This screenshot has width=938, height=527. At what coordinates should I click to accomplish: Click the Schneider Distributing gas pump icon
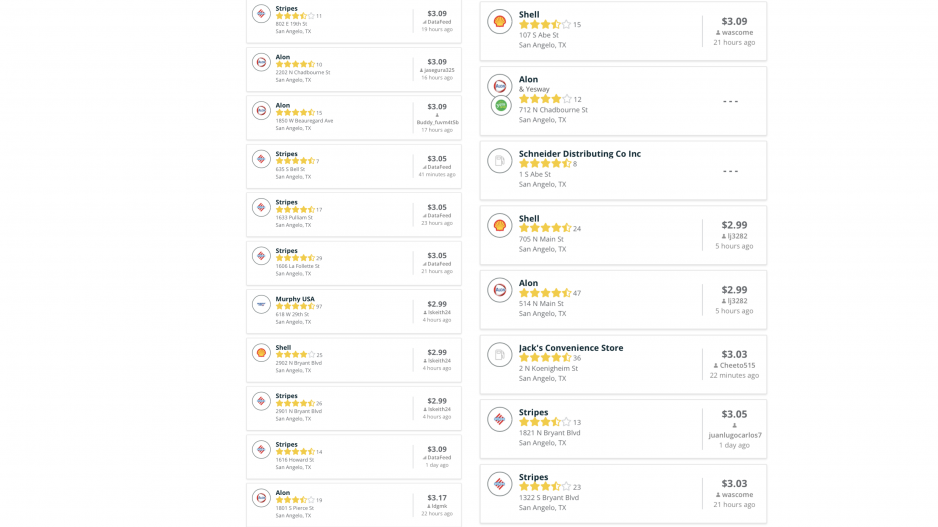500,160
